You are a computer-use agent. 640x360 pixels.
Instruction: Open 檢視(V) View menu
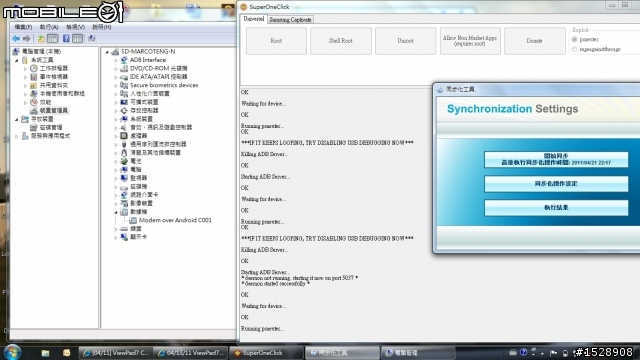point(75,27)
